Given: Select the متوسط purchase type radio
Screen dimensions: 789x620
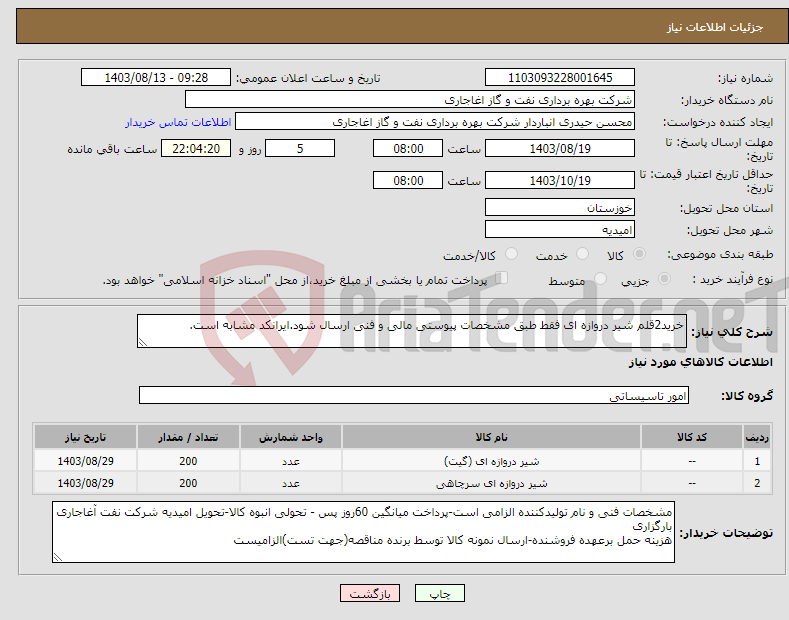Looking at the screenshot, I should click(x=600, y=278).
